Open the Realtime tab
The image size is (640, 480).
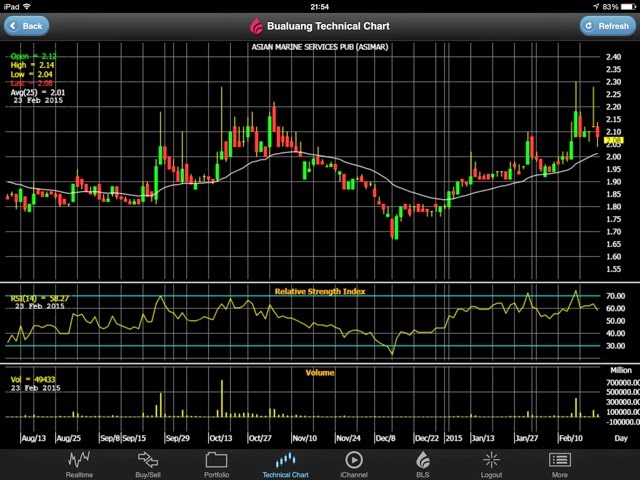point(79,464)
